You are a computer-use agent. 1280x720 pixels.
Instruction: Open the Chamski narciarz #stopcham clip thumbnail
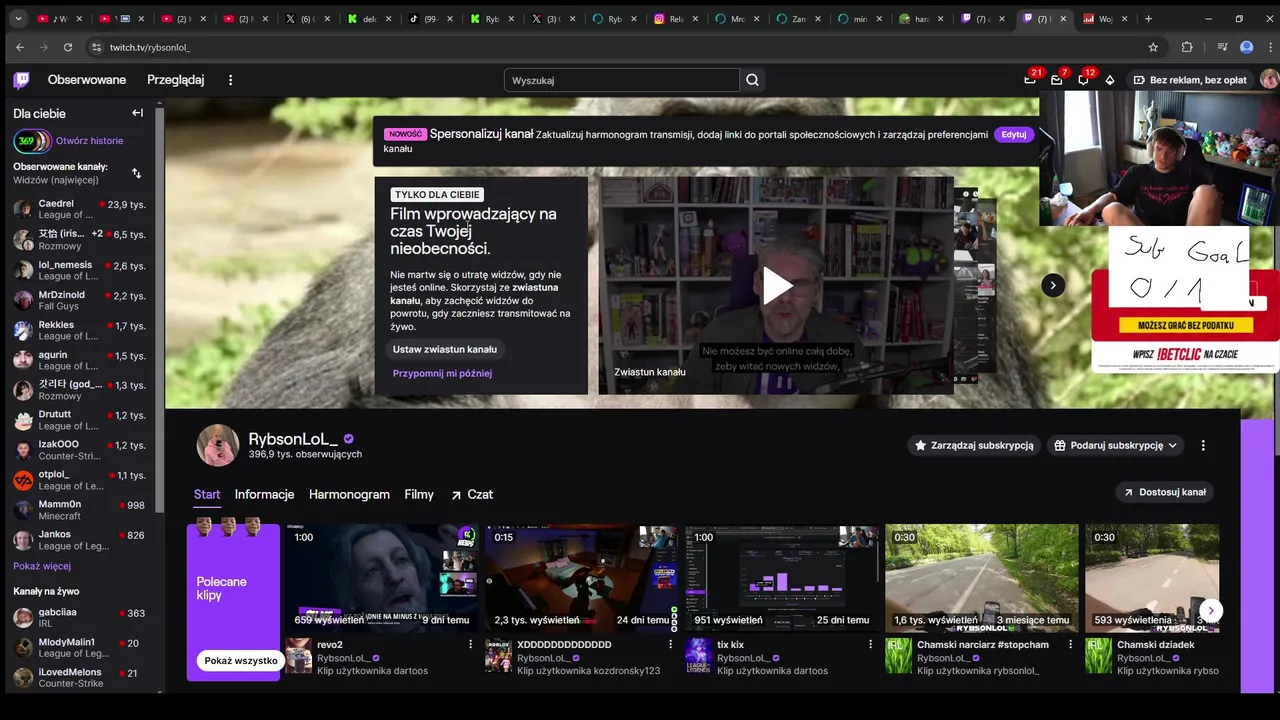click(982, 578)
